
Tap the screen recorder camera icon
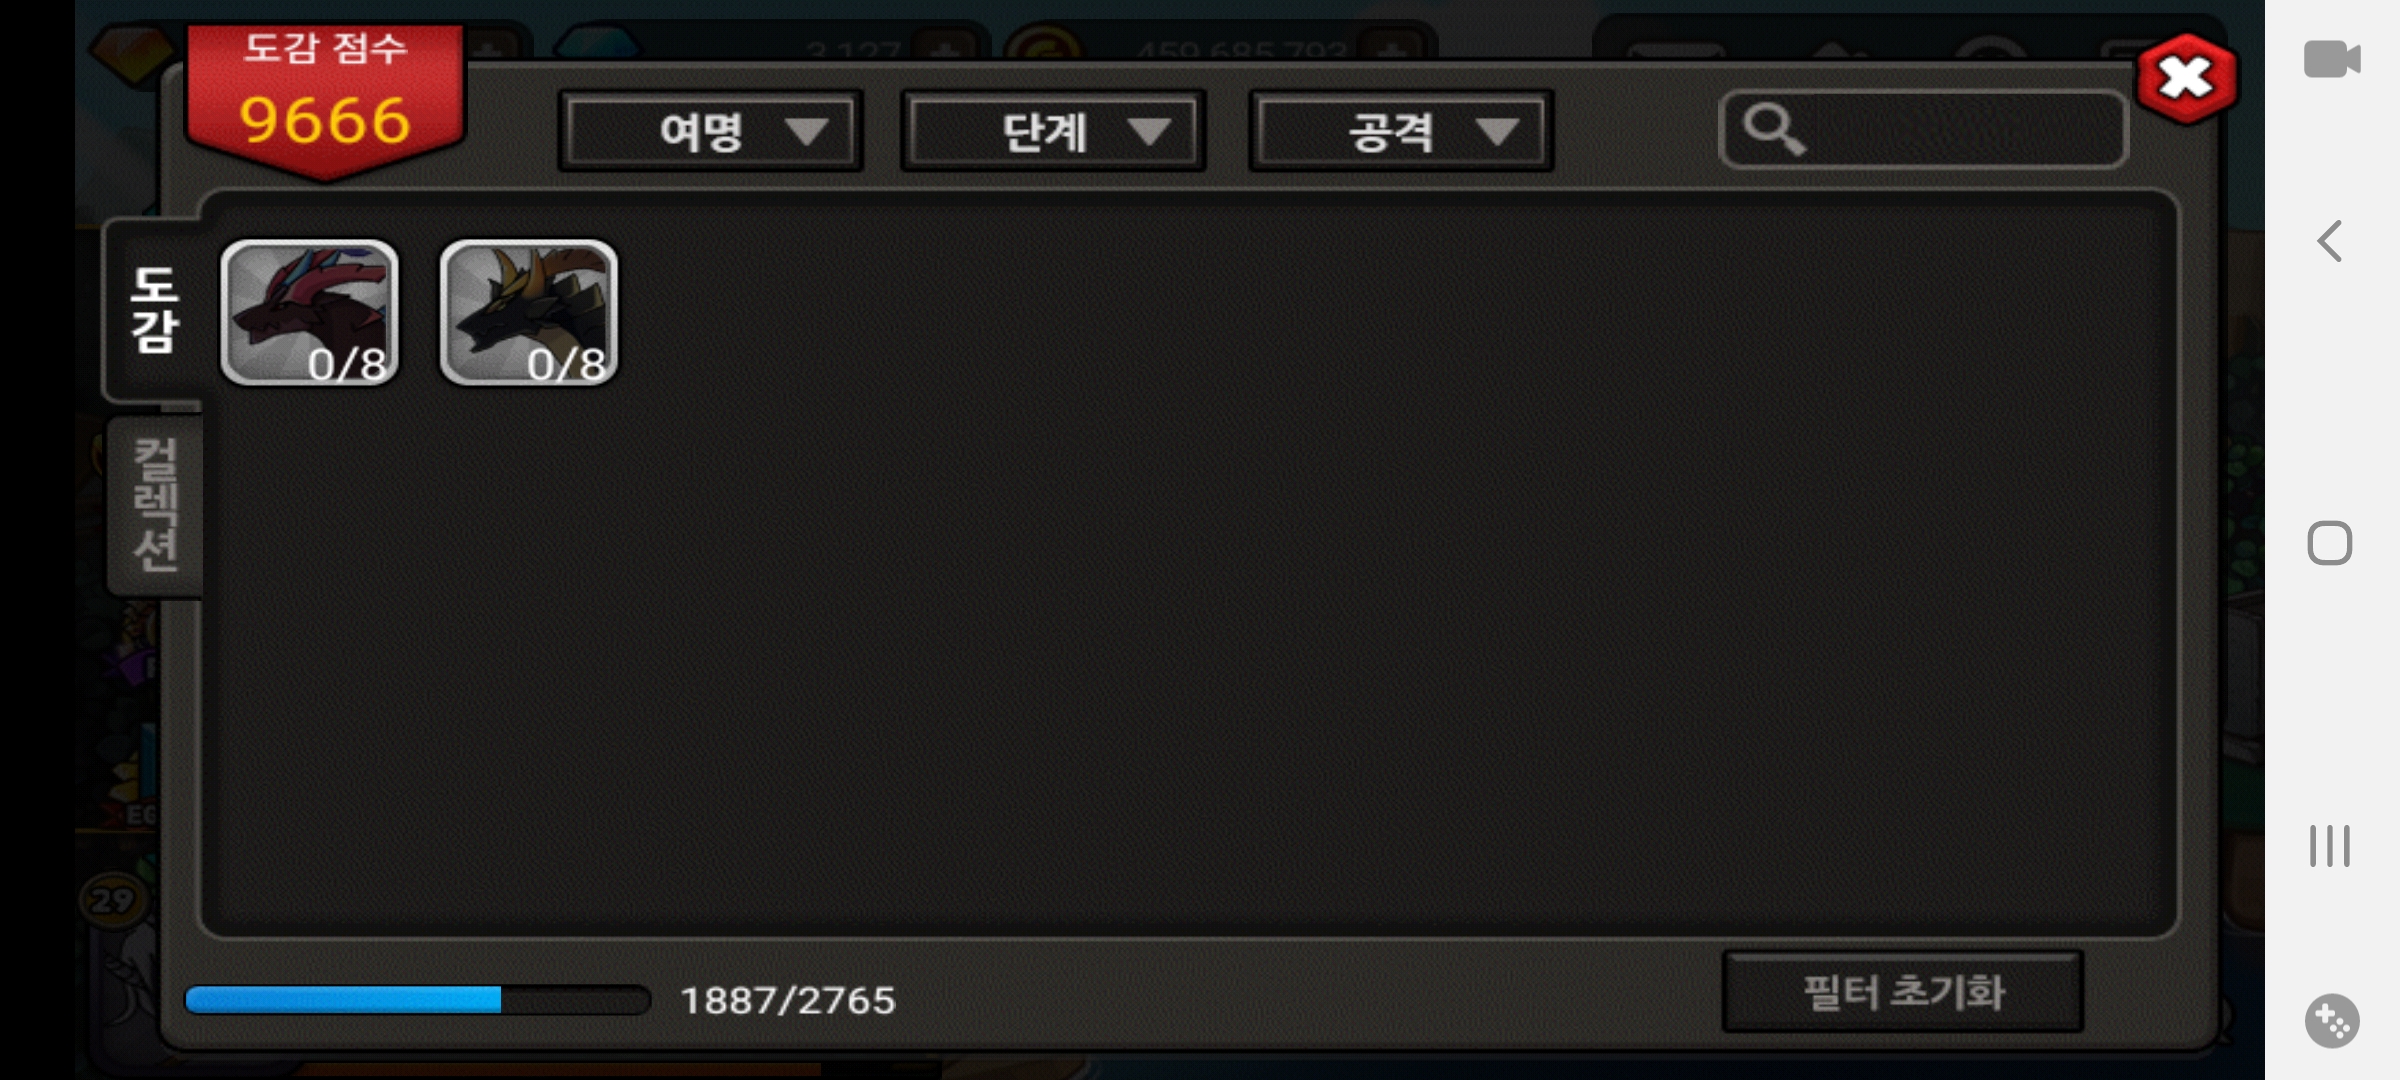point(2332,59)
